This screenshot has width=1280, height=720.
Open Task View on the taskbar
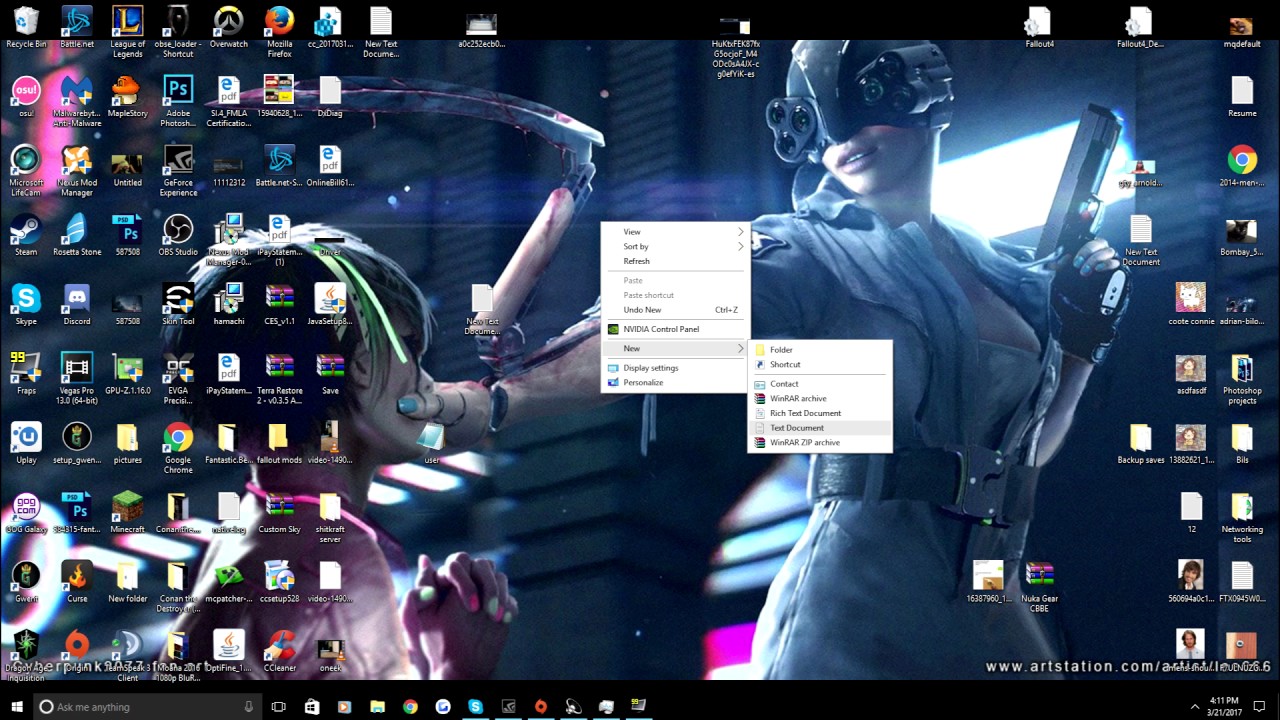pyautogui.click(x=279, y=707)
